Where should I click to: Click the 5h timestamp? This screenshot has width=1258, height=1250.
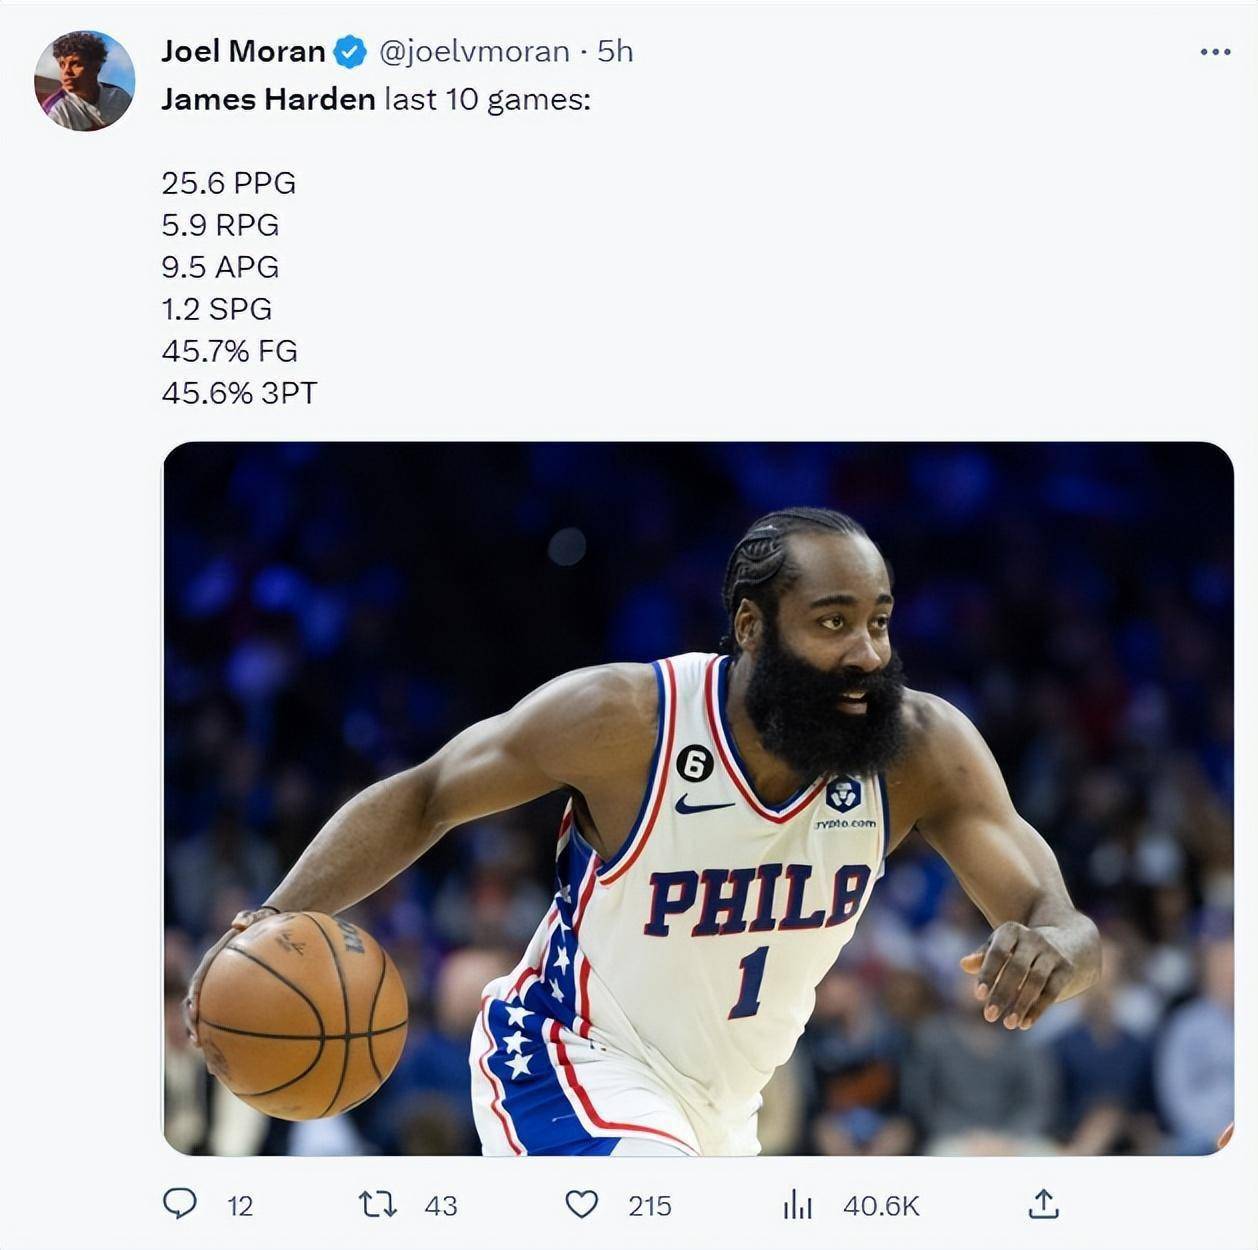click(615, 52)
